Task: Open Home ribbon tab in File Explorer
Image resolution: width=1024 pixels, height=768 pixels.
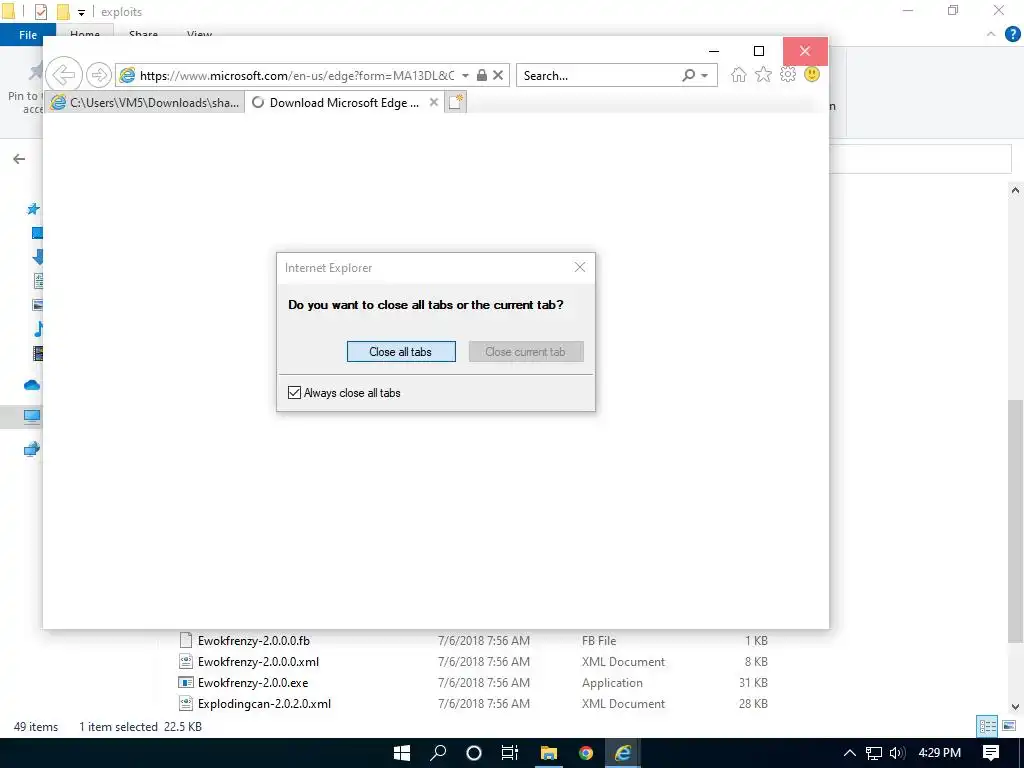Action: point(85,34)
